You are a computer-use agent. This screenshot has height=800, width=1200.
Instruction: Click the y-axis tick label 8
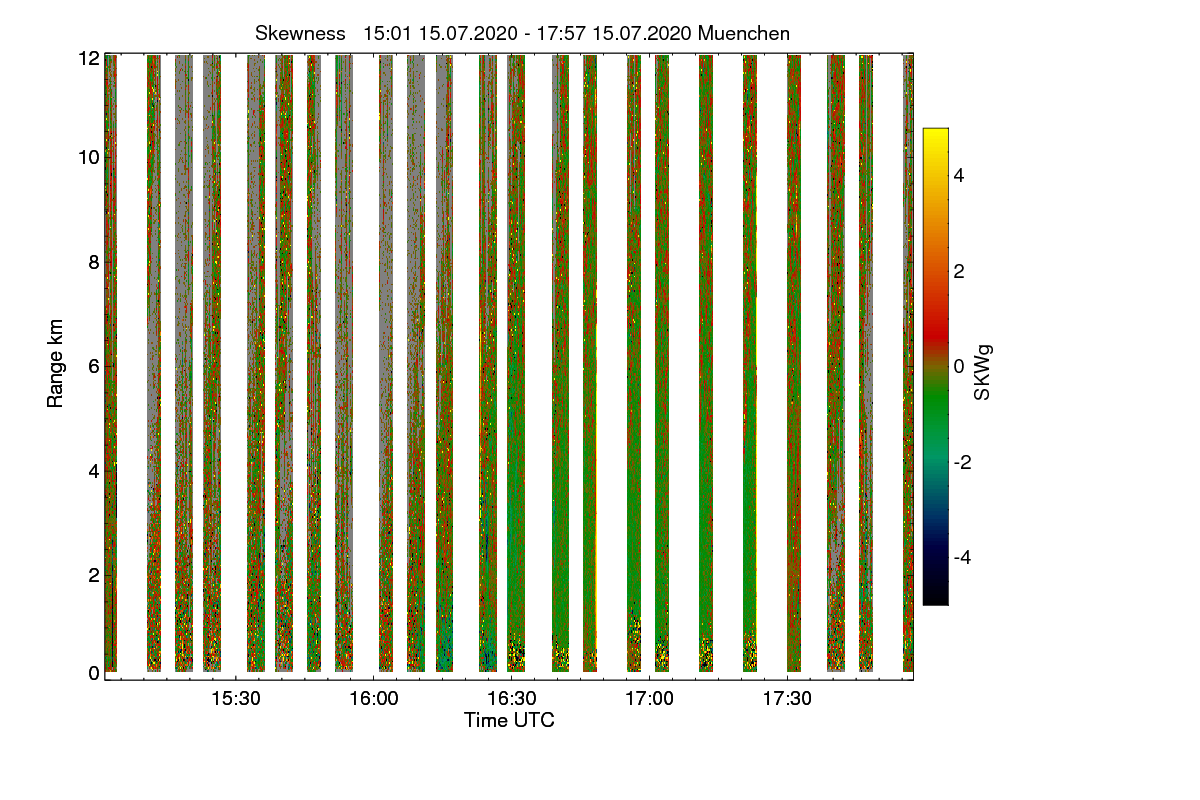[x=94, y=262]
